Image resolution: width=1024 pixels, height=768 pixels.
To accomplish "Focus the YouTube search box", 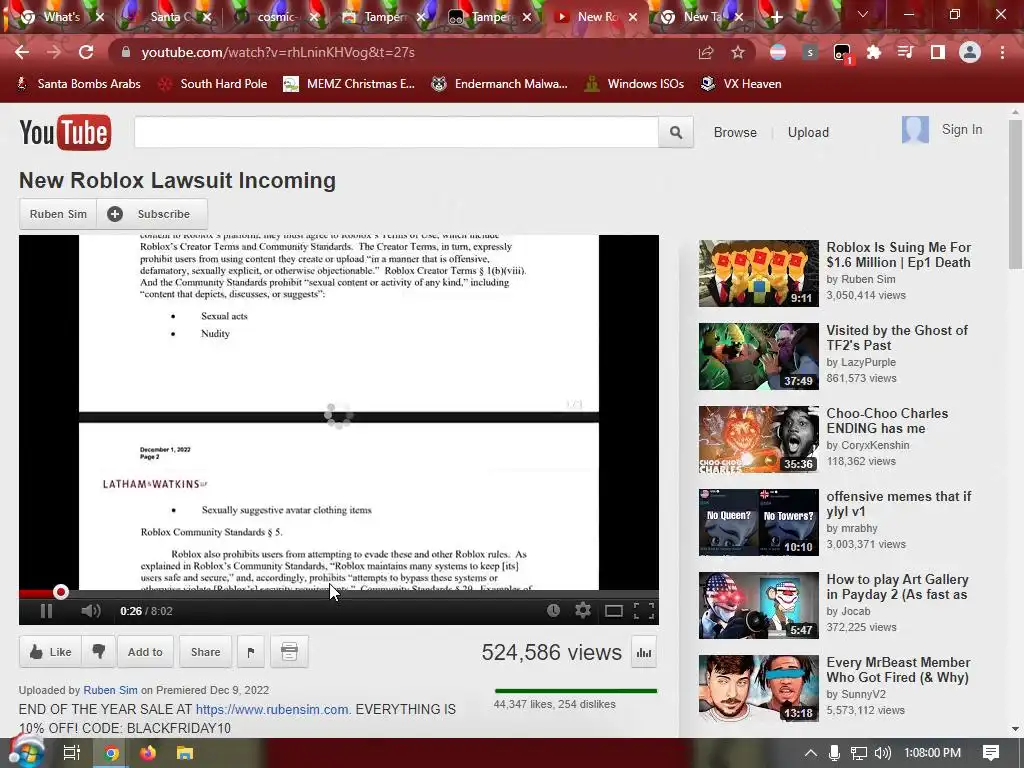I will (396, 133).
